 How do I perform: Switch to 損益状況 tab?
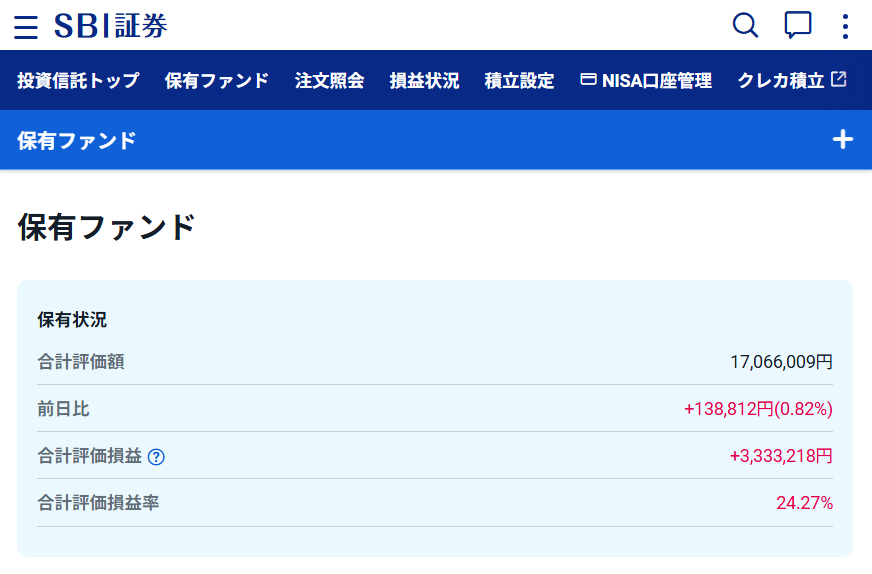point(424,81)
